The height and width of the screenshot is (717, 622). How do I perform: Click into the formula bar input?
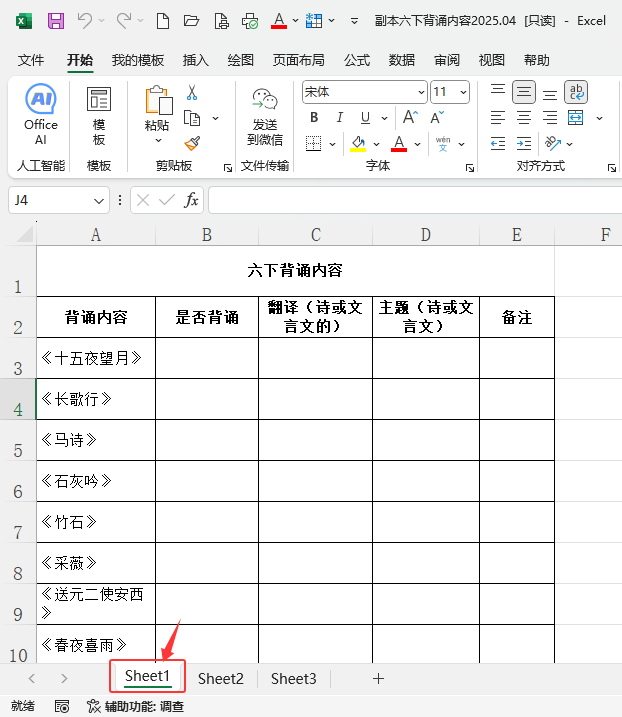[x=415, y=200]
